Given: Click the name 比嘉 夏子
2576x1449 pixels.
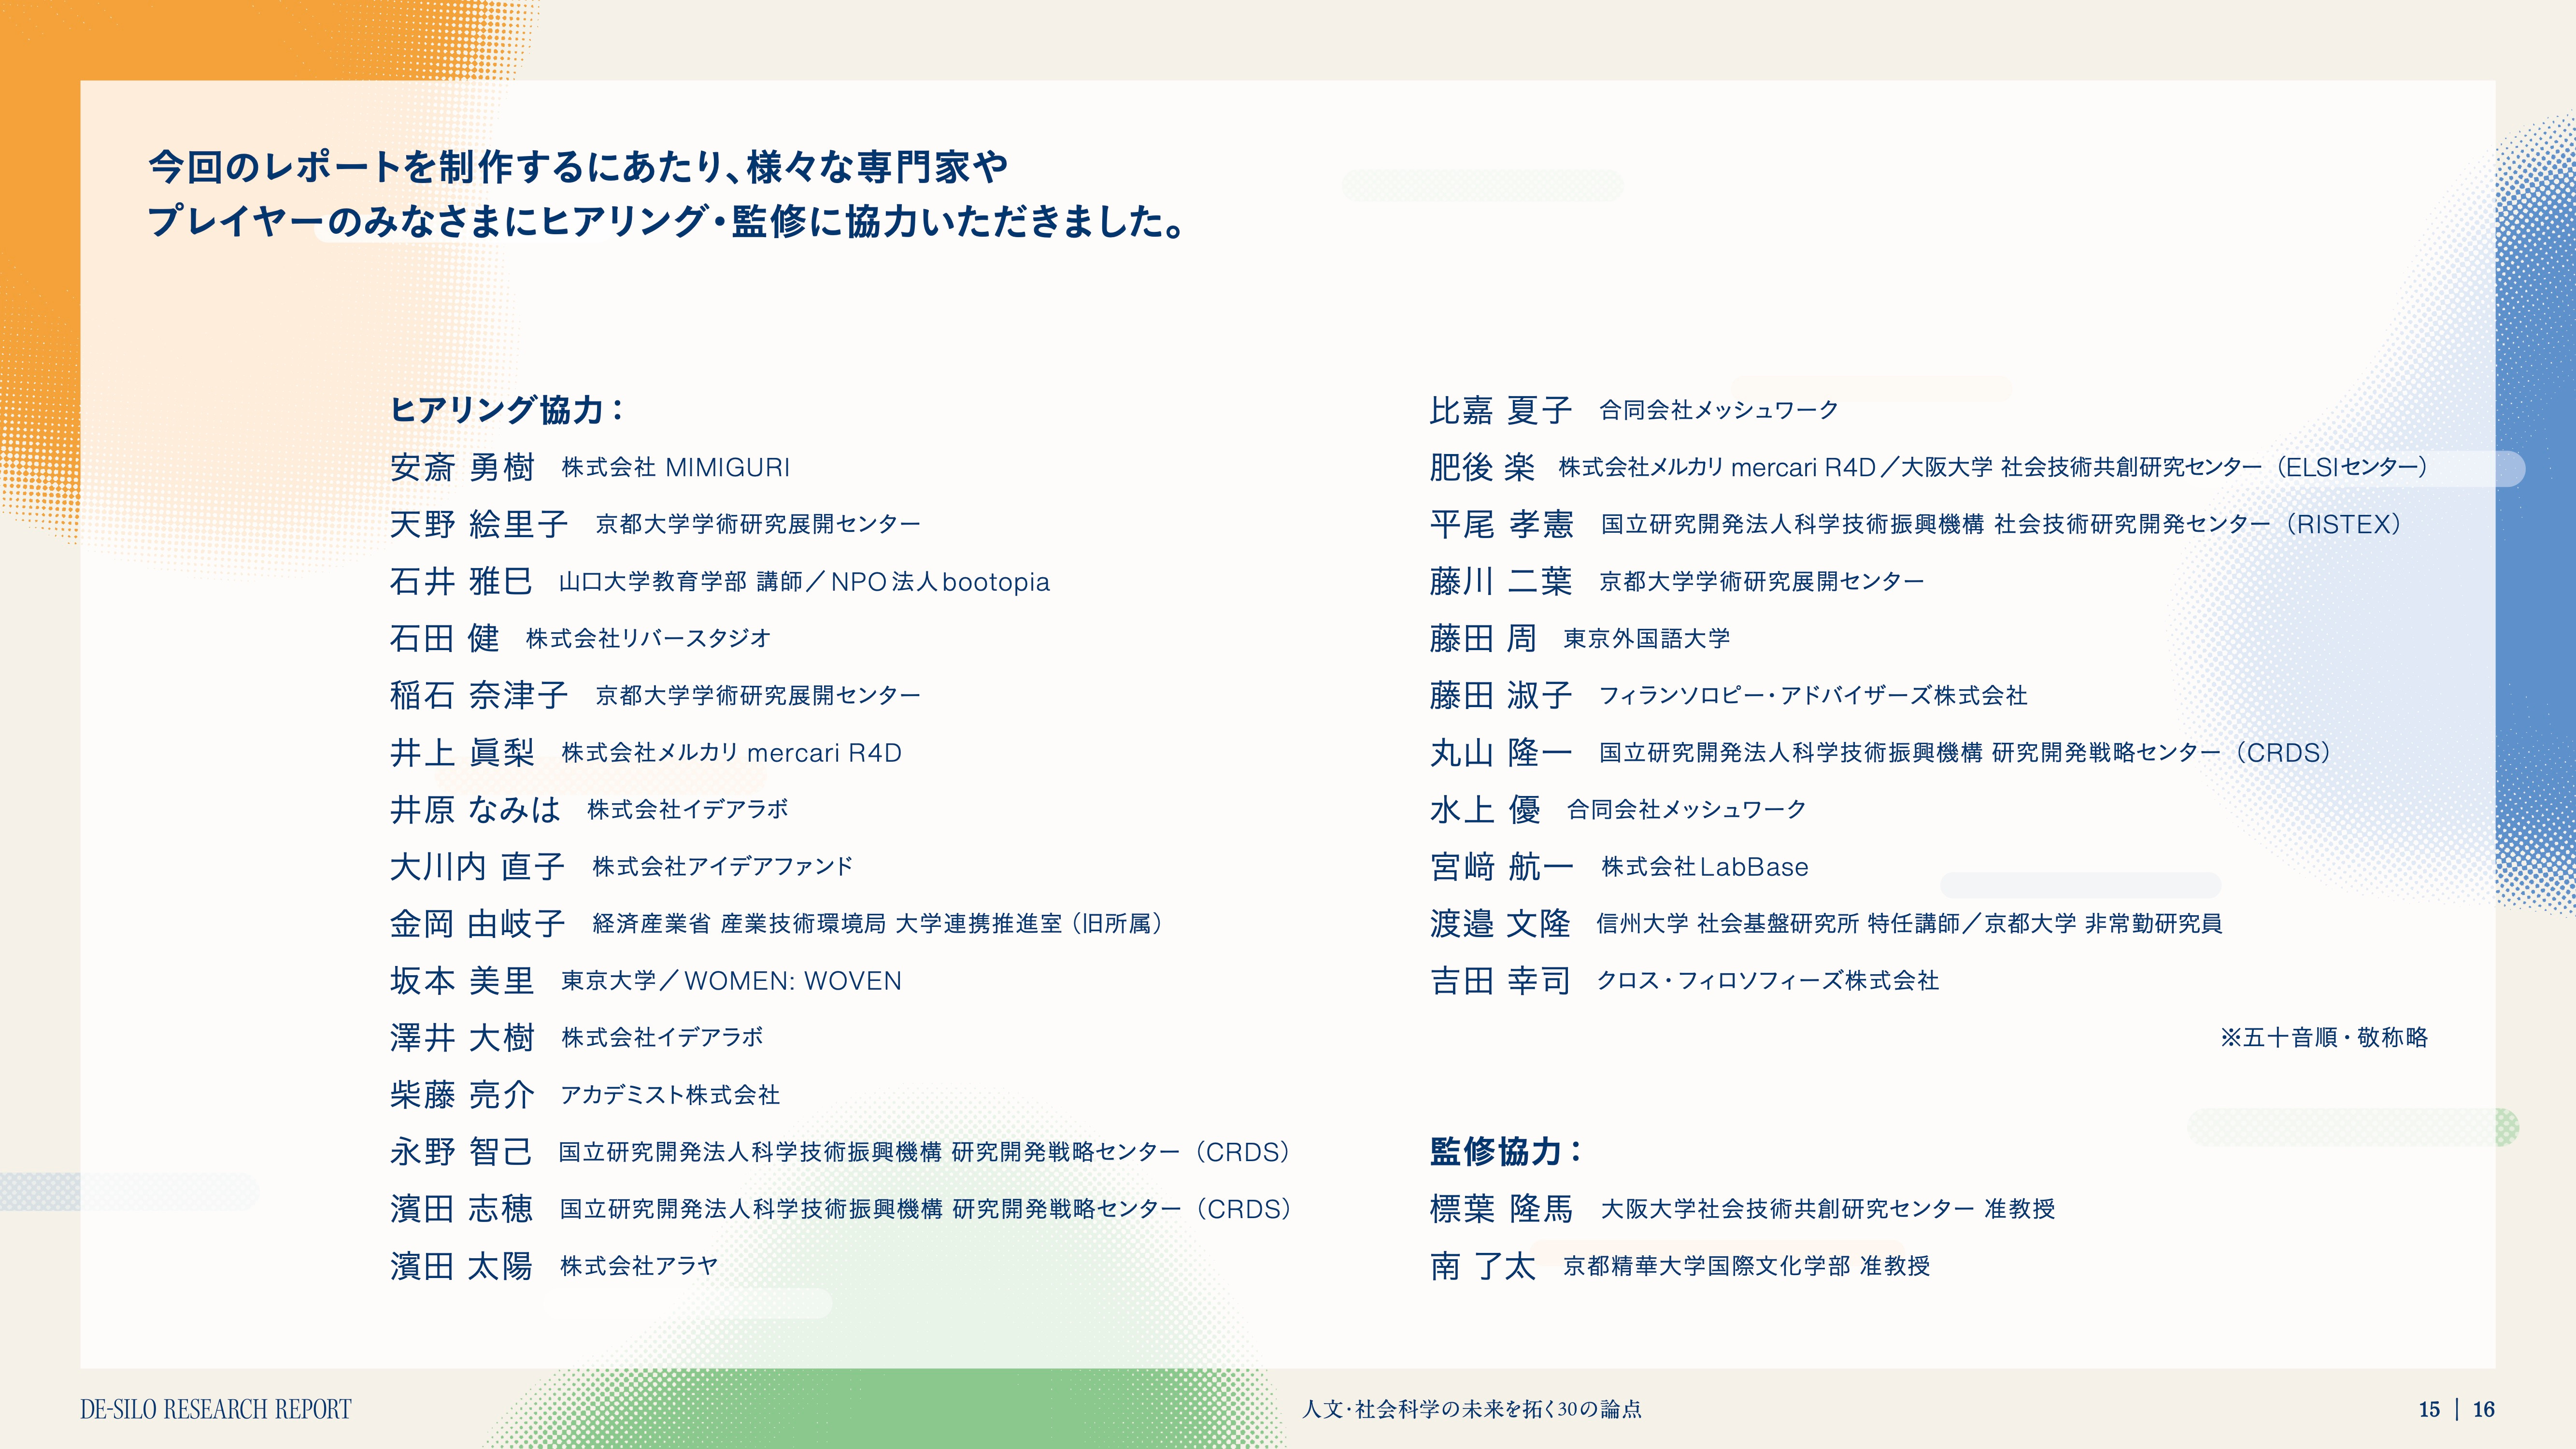Looking at the screenshot, I should [x=1501, y=410].
